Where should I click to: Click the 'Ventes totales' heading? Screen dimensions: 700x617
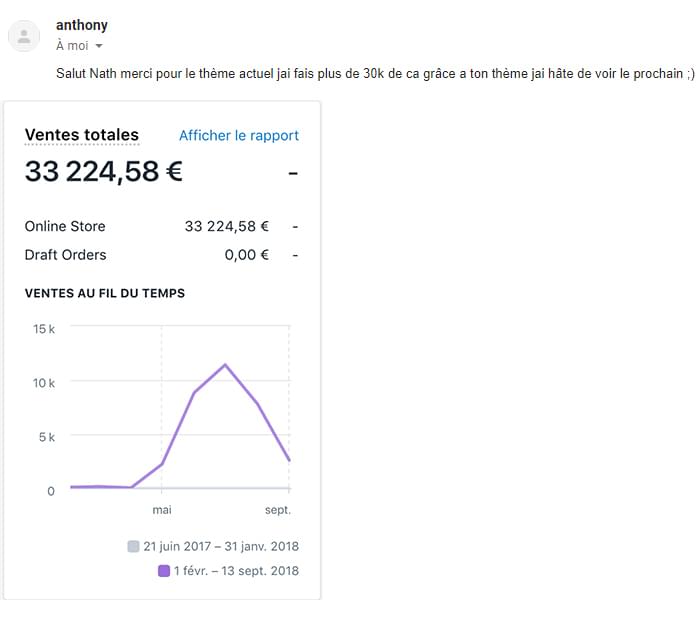[x=82, y=135]
